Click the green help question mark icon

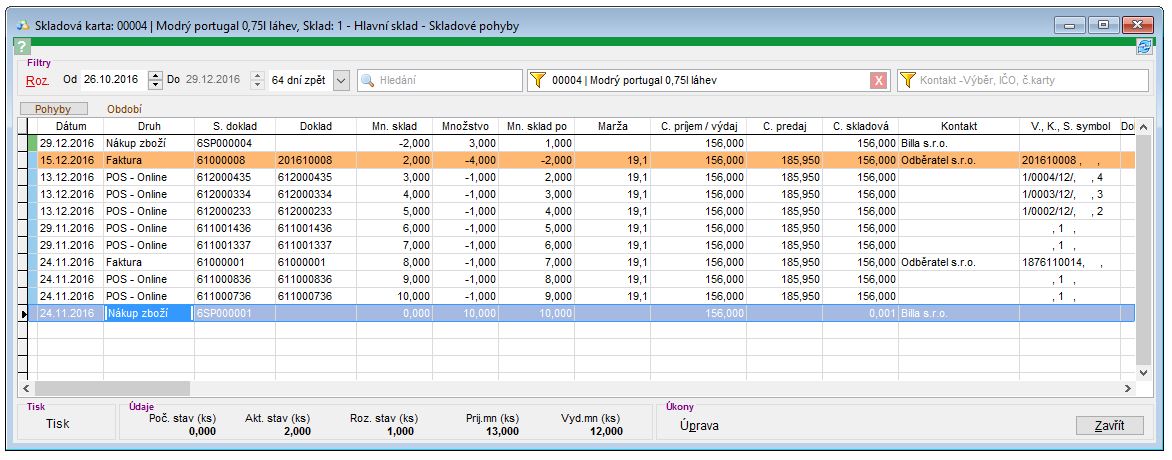pyautogui.click(x=22, y=47)
